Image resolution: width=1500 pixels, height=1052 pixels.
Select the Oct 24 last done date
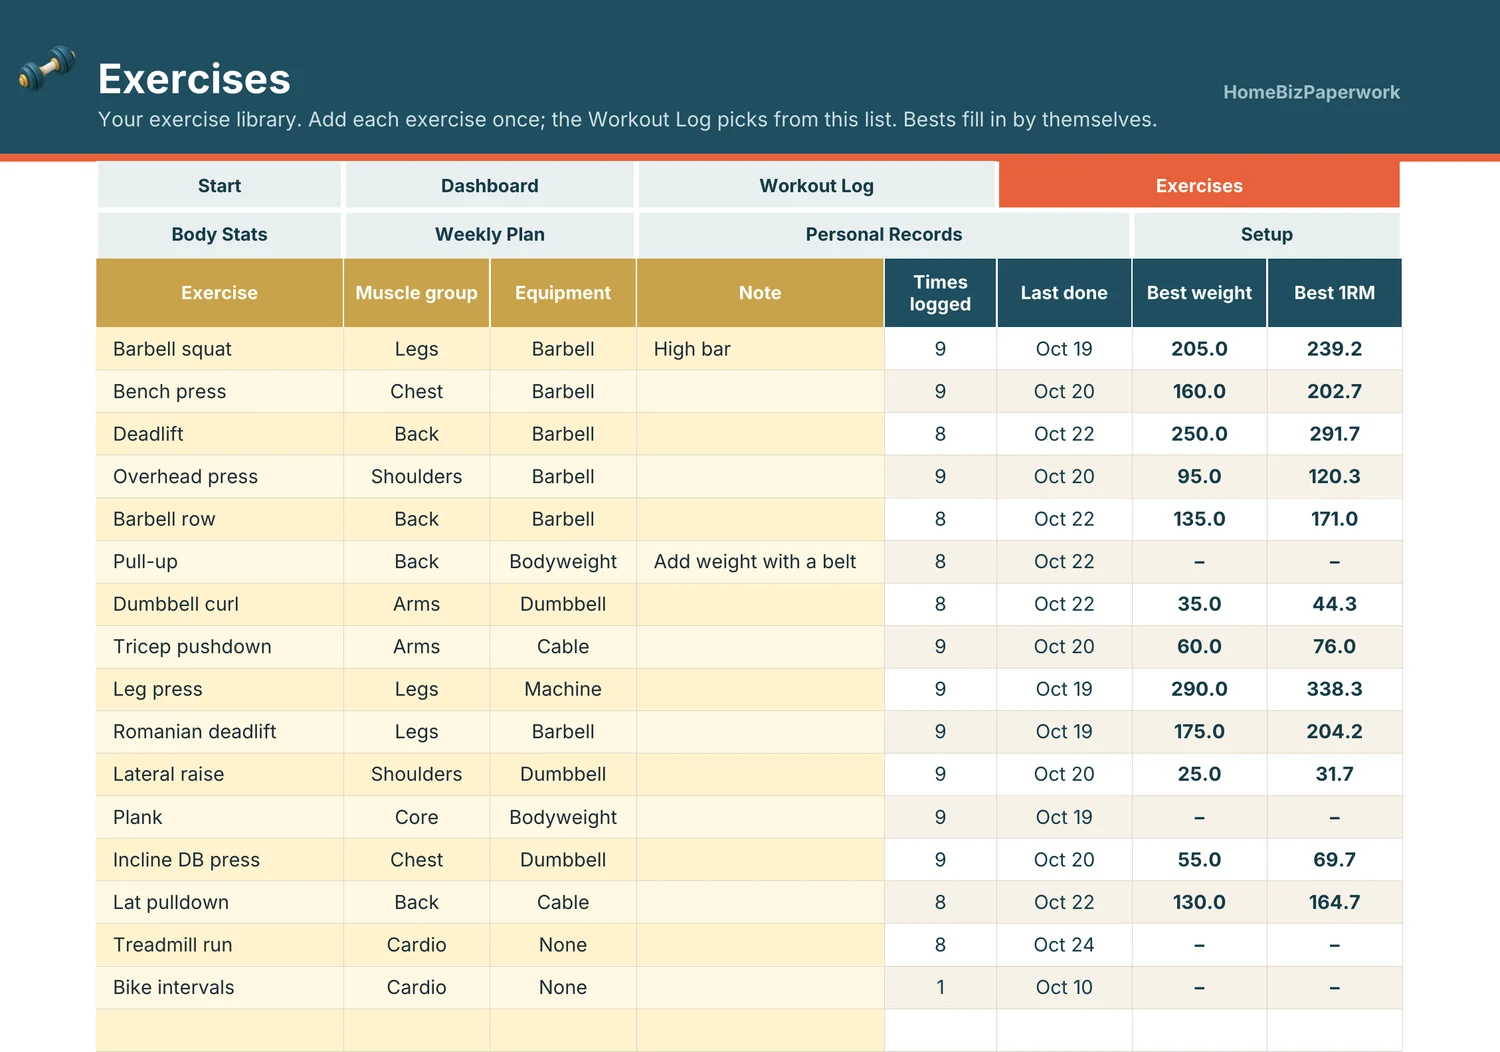(x=1064, y=945)
